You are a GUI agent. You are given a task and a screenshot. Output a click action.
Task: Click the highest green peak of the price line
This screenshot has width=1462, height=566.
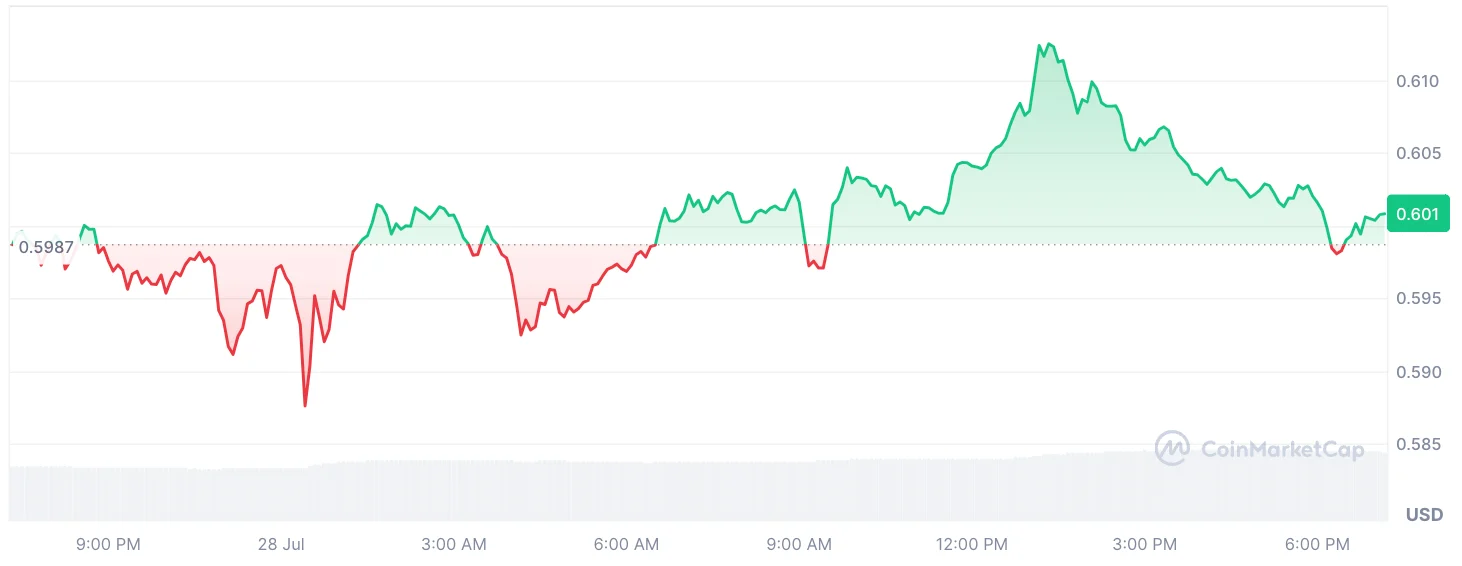coord(1048,44)
